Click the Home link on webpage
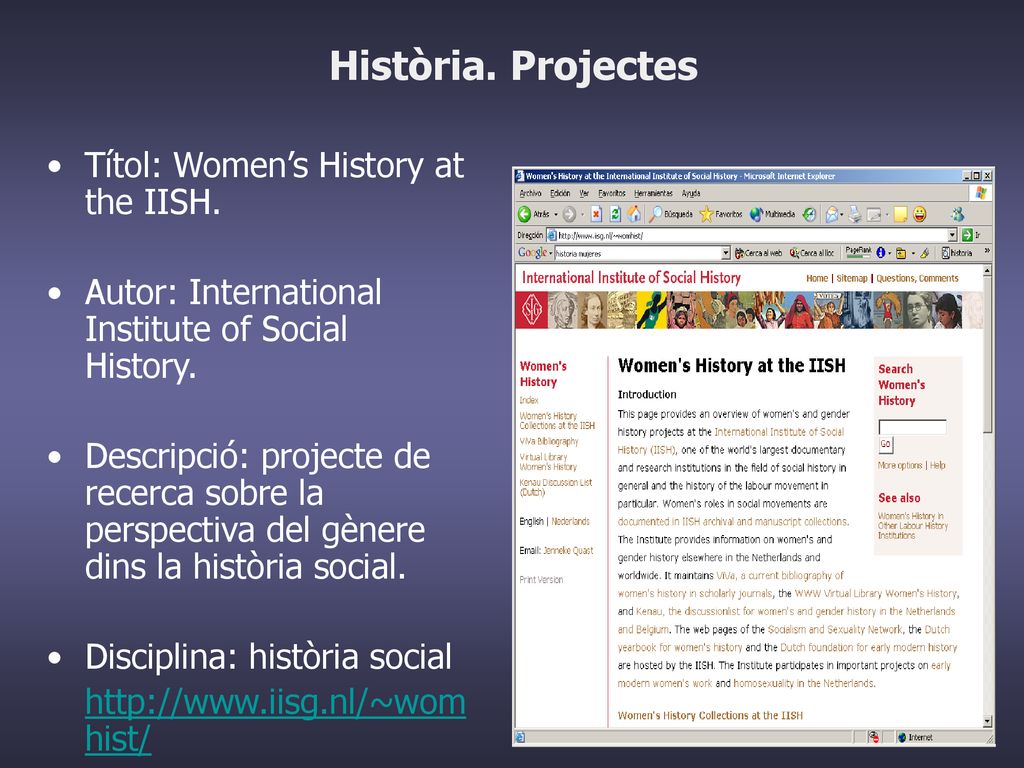This screenshot has height=768, width=1024. [817, 278]
